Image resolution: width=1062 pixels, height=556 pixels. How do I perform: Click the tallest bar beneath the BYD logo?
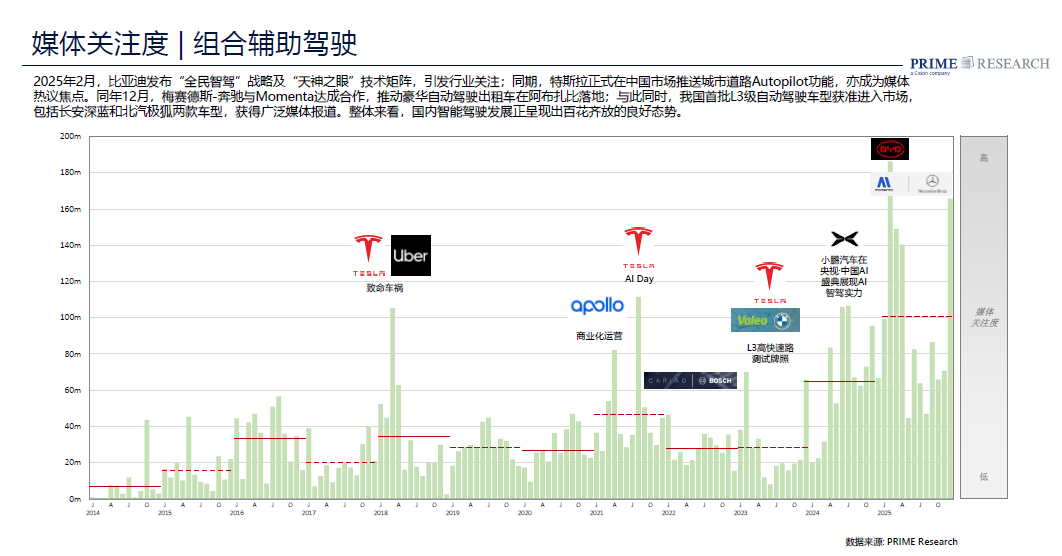[x=890, y=330]
